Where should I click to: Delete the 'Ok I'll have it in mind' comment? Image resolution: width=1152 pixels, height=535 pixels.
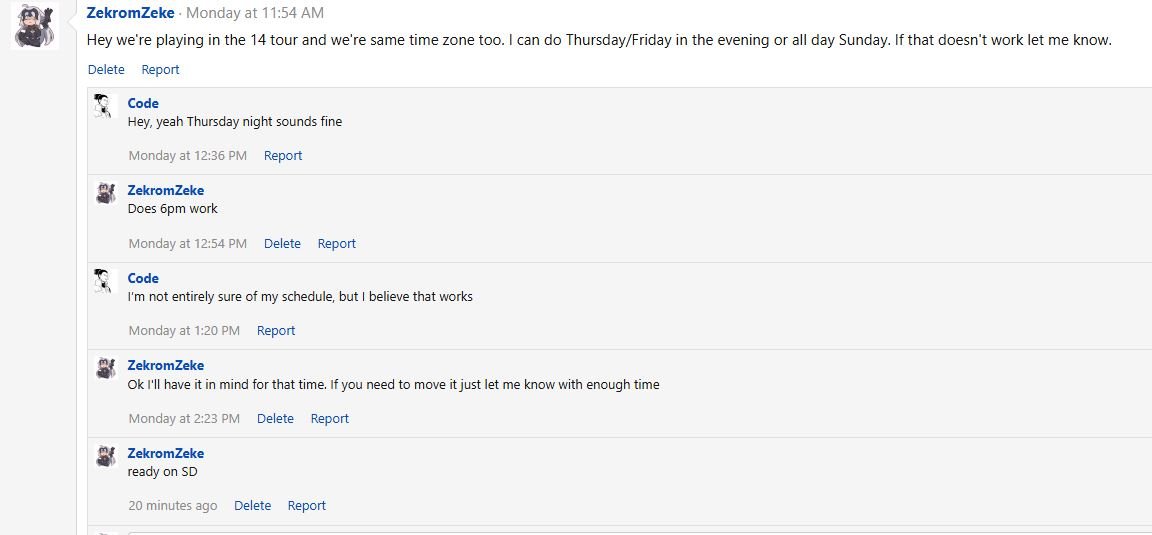coord(275,418)
